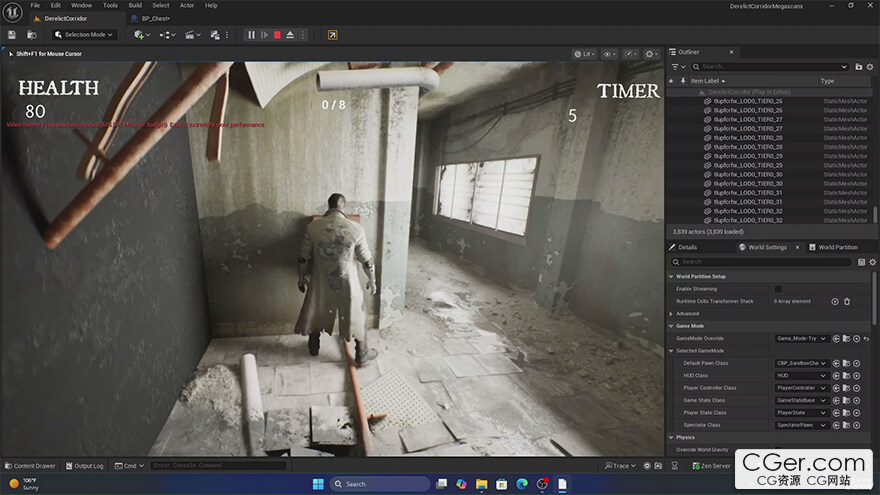Click the Save Current Level icon
This screenshot has width=880, height=495.
click(x=12, y=35)
